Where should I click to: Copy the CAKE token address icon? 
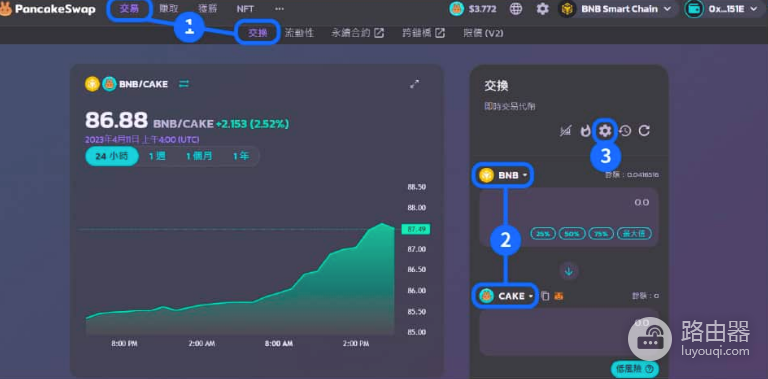545,296
